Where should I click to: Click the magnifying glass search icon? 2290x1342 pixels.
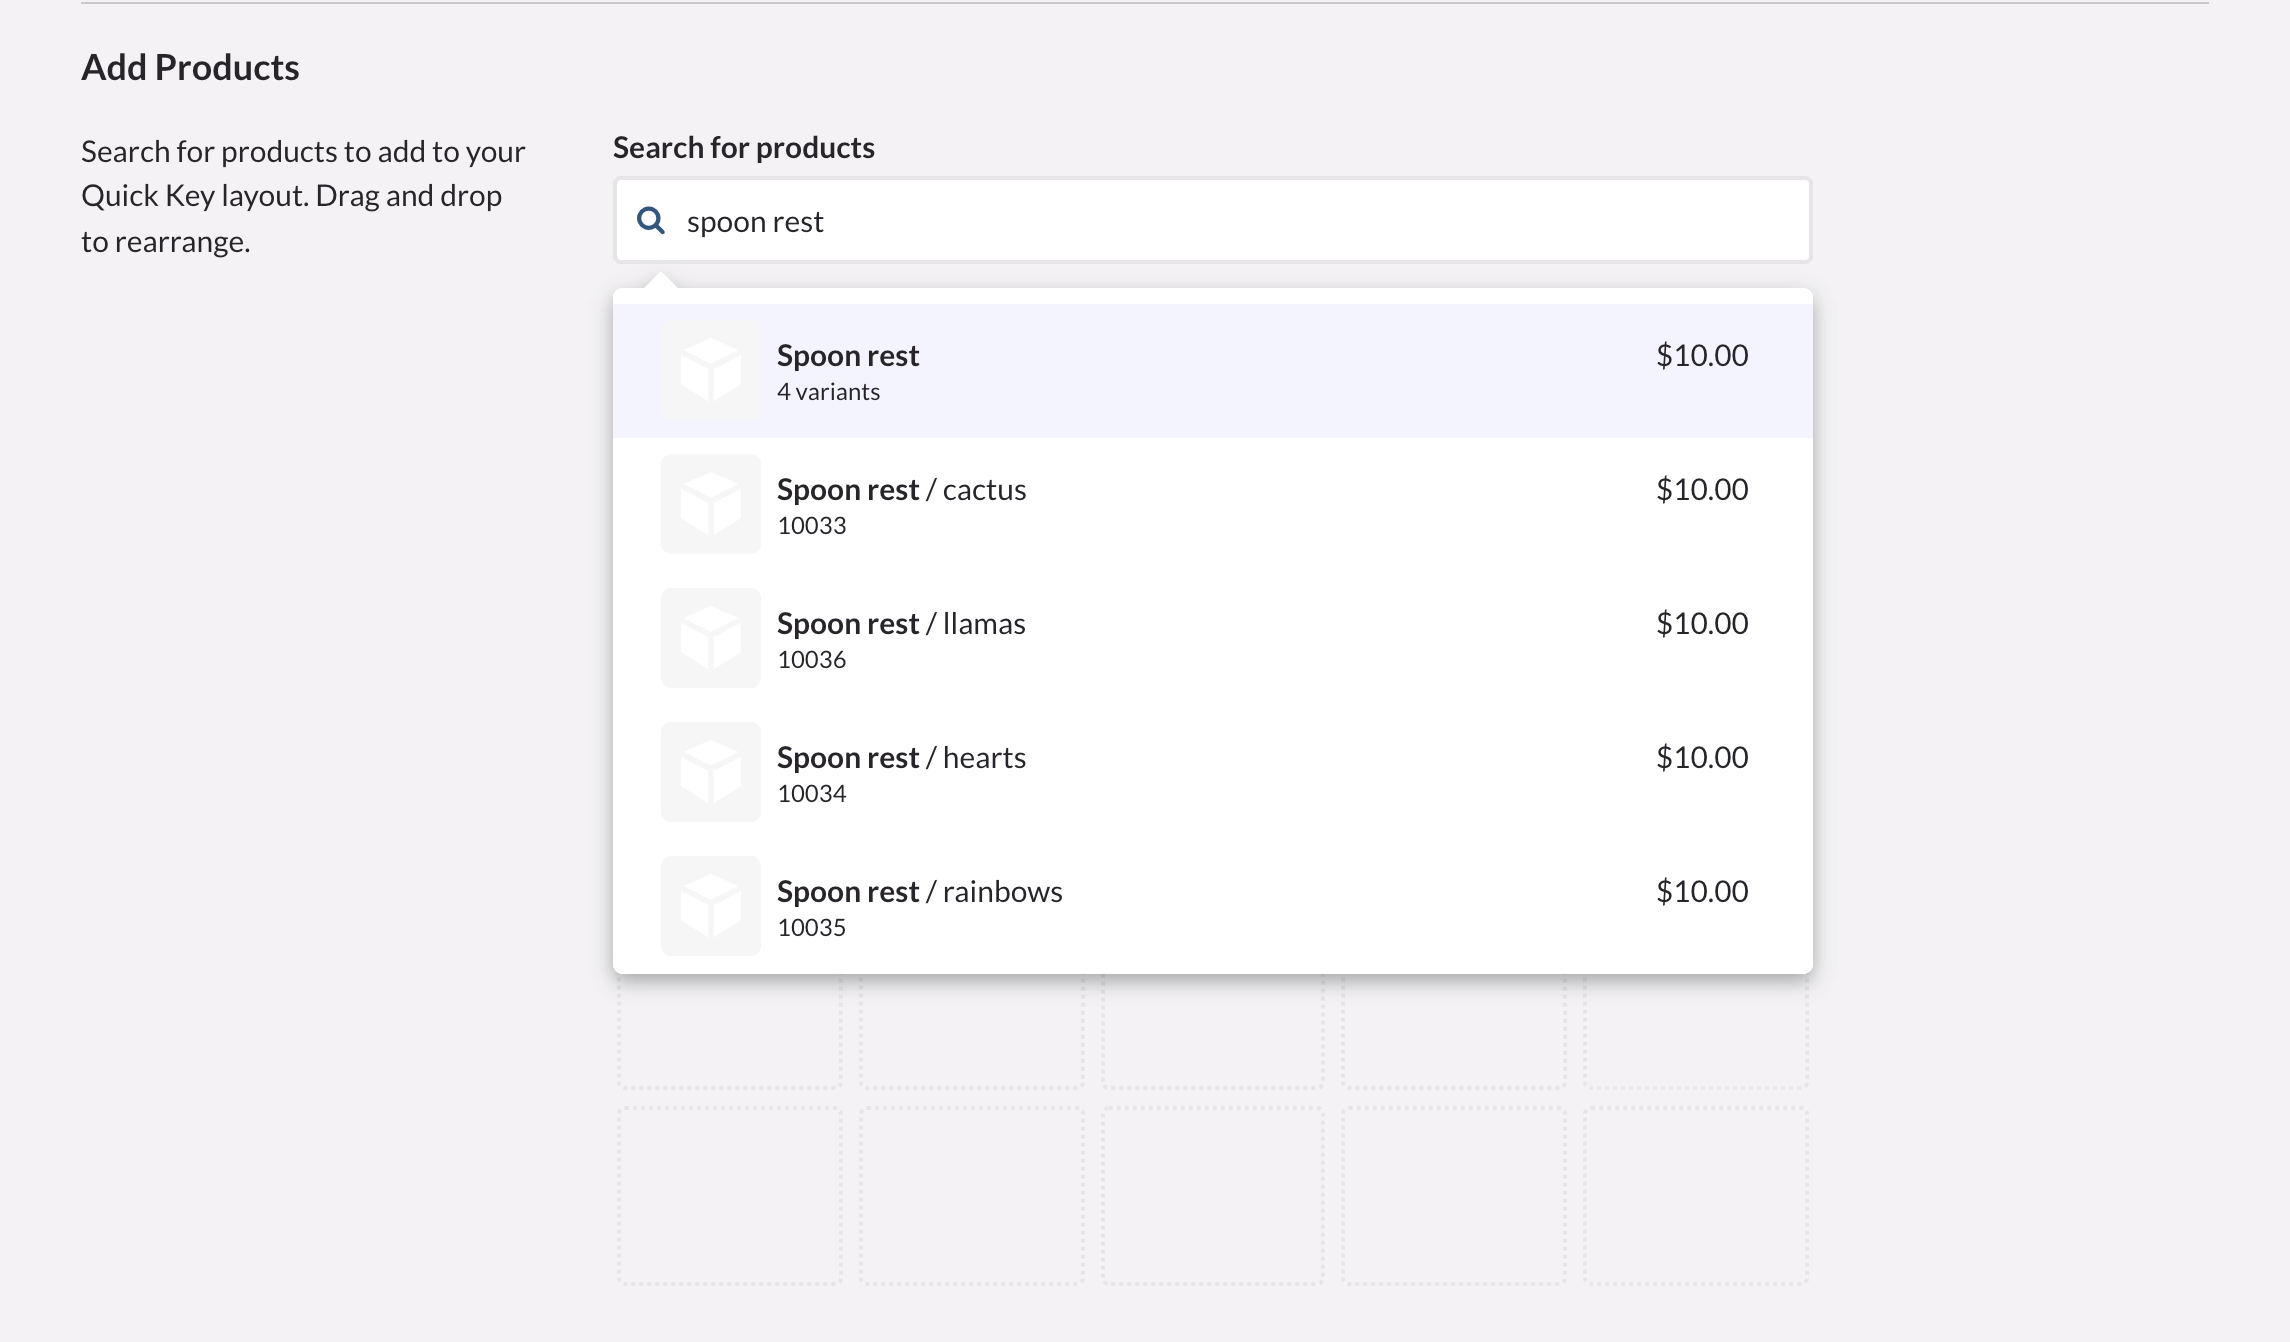click(651, 221)
